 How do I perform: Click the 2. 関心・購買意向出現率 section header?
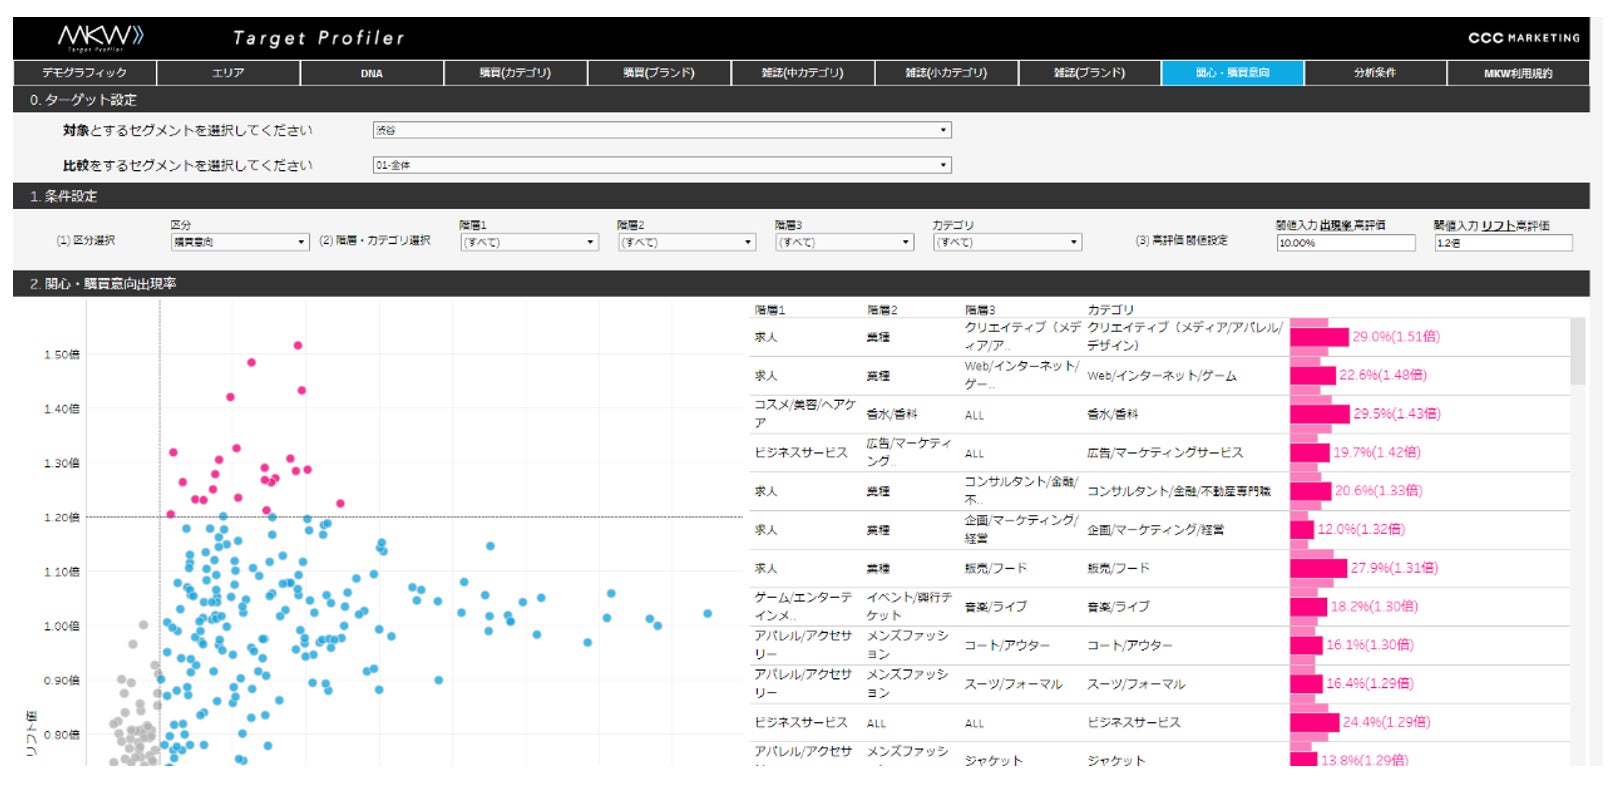tap(801, 284)
